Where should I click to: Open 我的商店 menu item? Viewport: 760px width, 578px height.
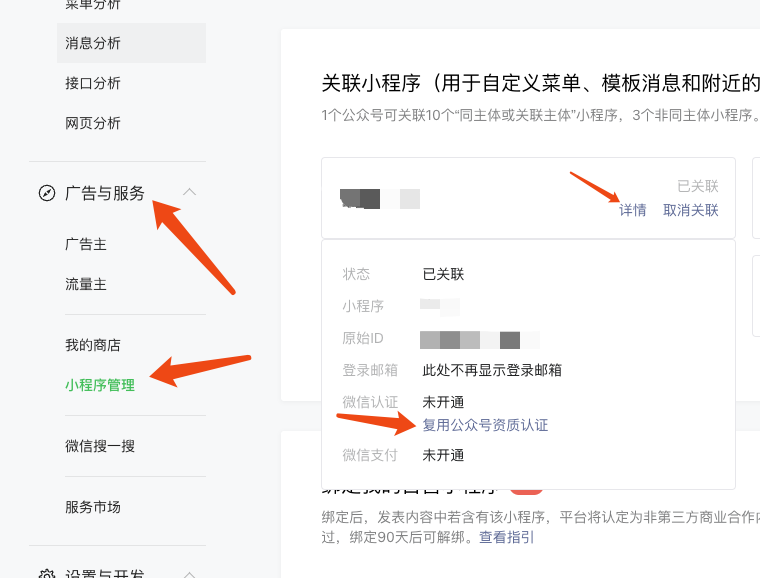(x=93, y=345)
